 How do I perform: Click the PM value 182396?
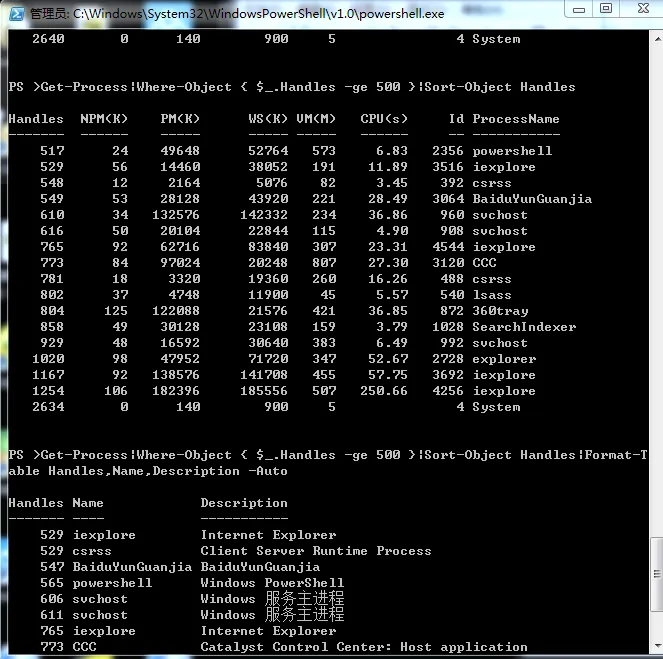point(176,391)
